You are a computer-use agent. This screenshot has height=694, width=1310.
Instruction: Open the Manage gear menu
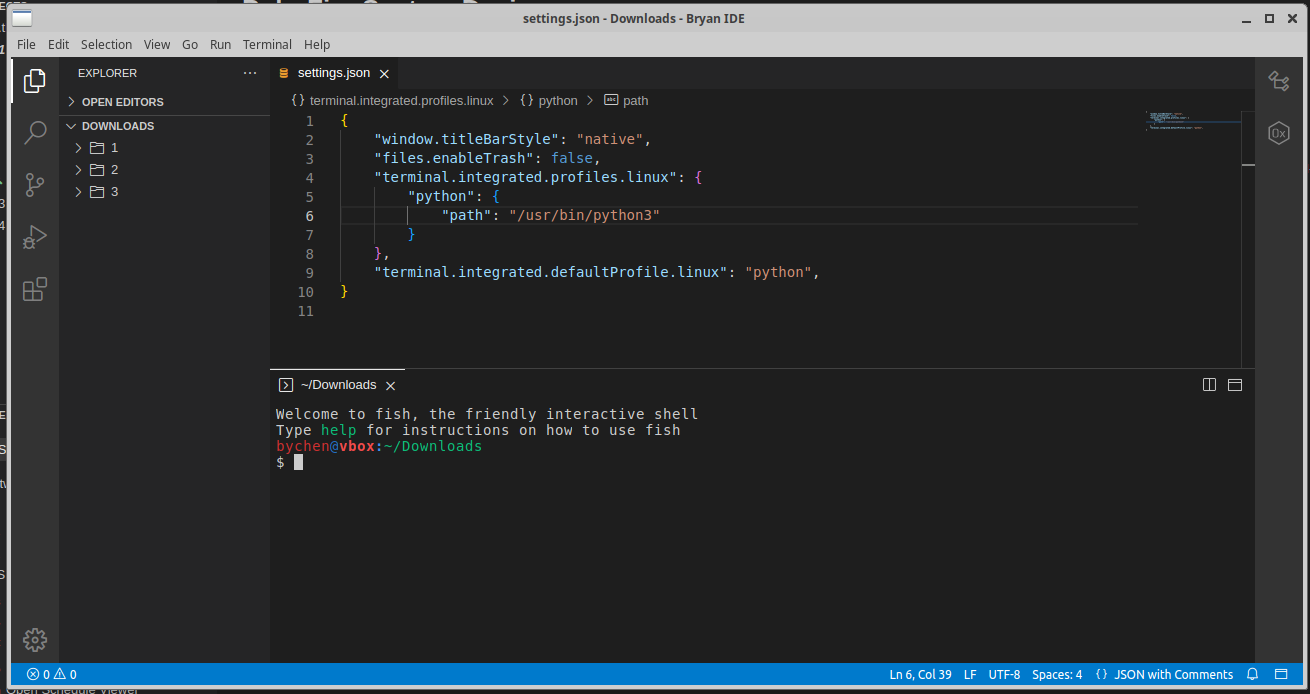click(35, 639)
